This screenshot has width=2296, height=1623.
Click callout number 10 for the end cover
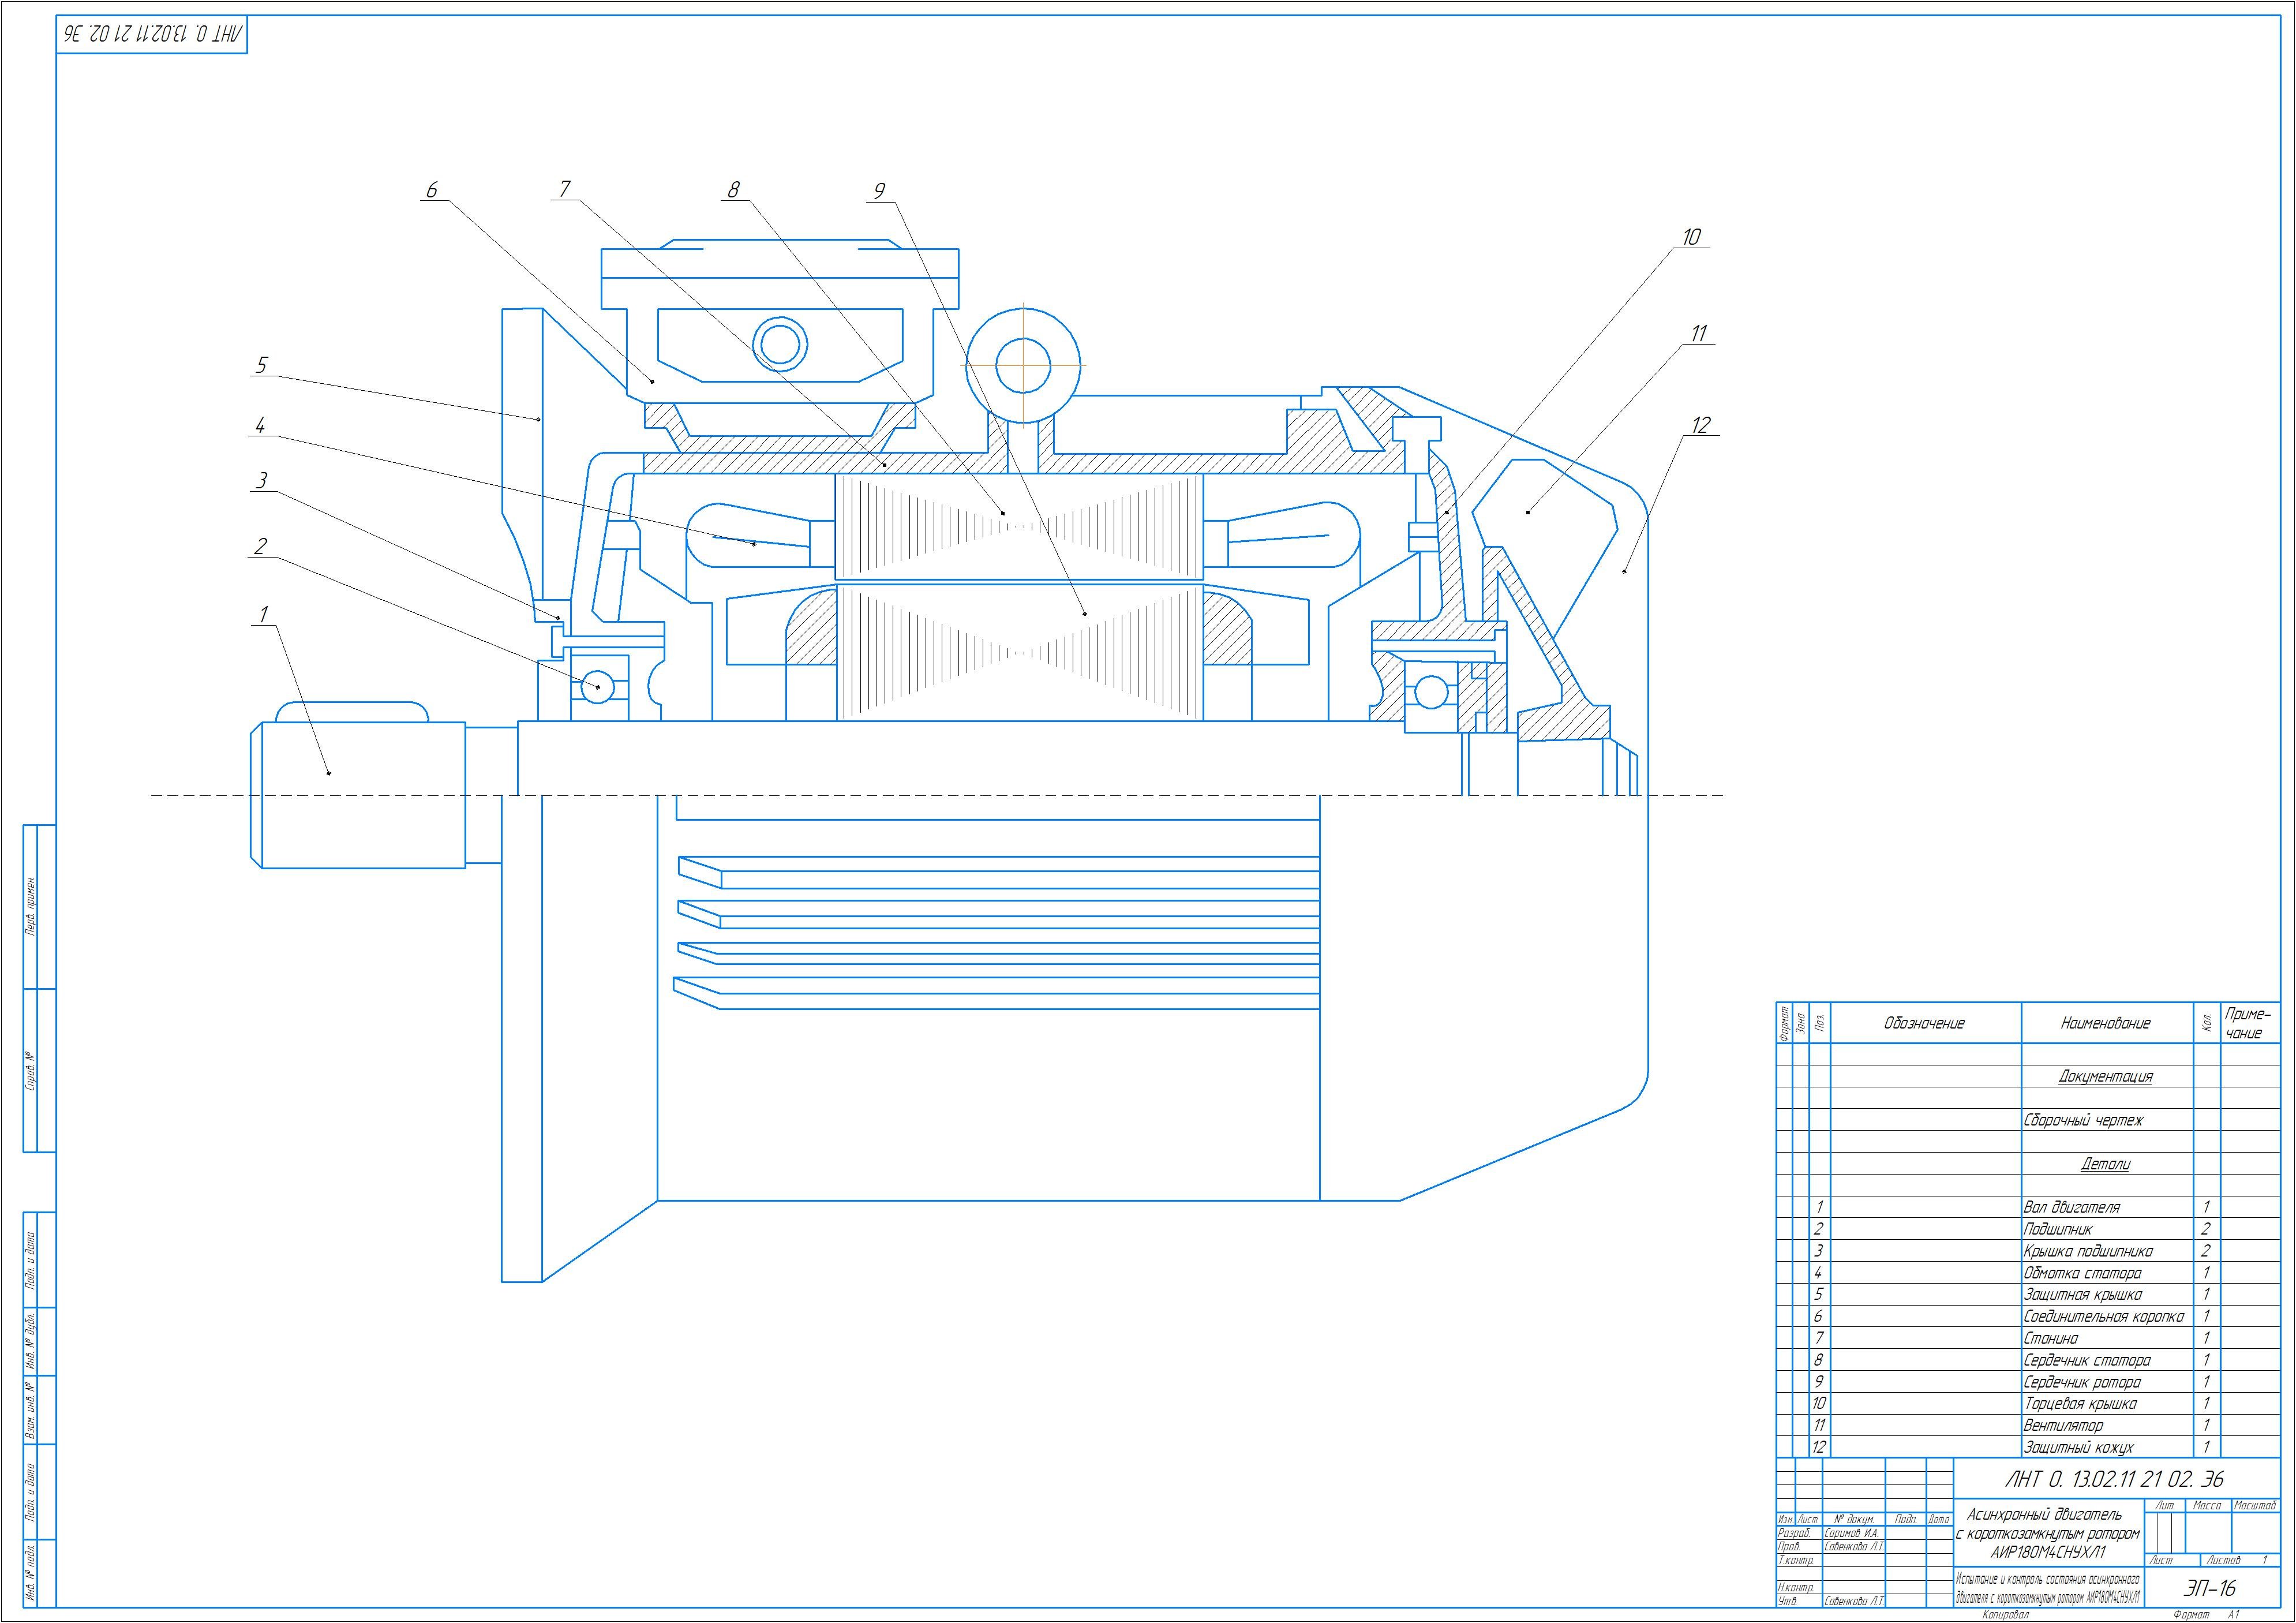click(x=1691, y=237)
